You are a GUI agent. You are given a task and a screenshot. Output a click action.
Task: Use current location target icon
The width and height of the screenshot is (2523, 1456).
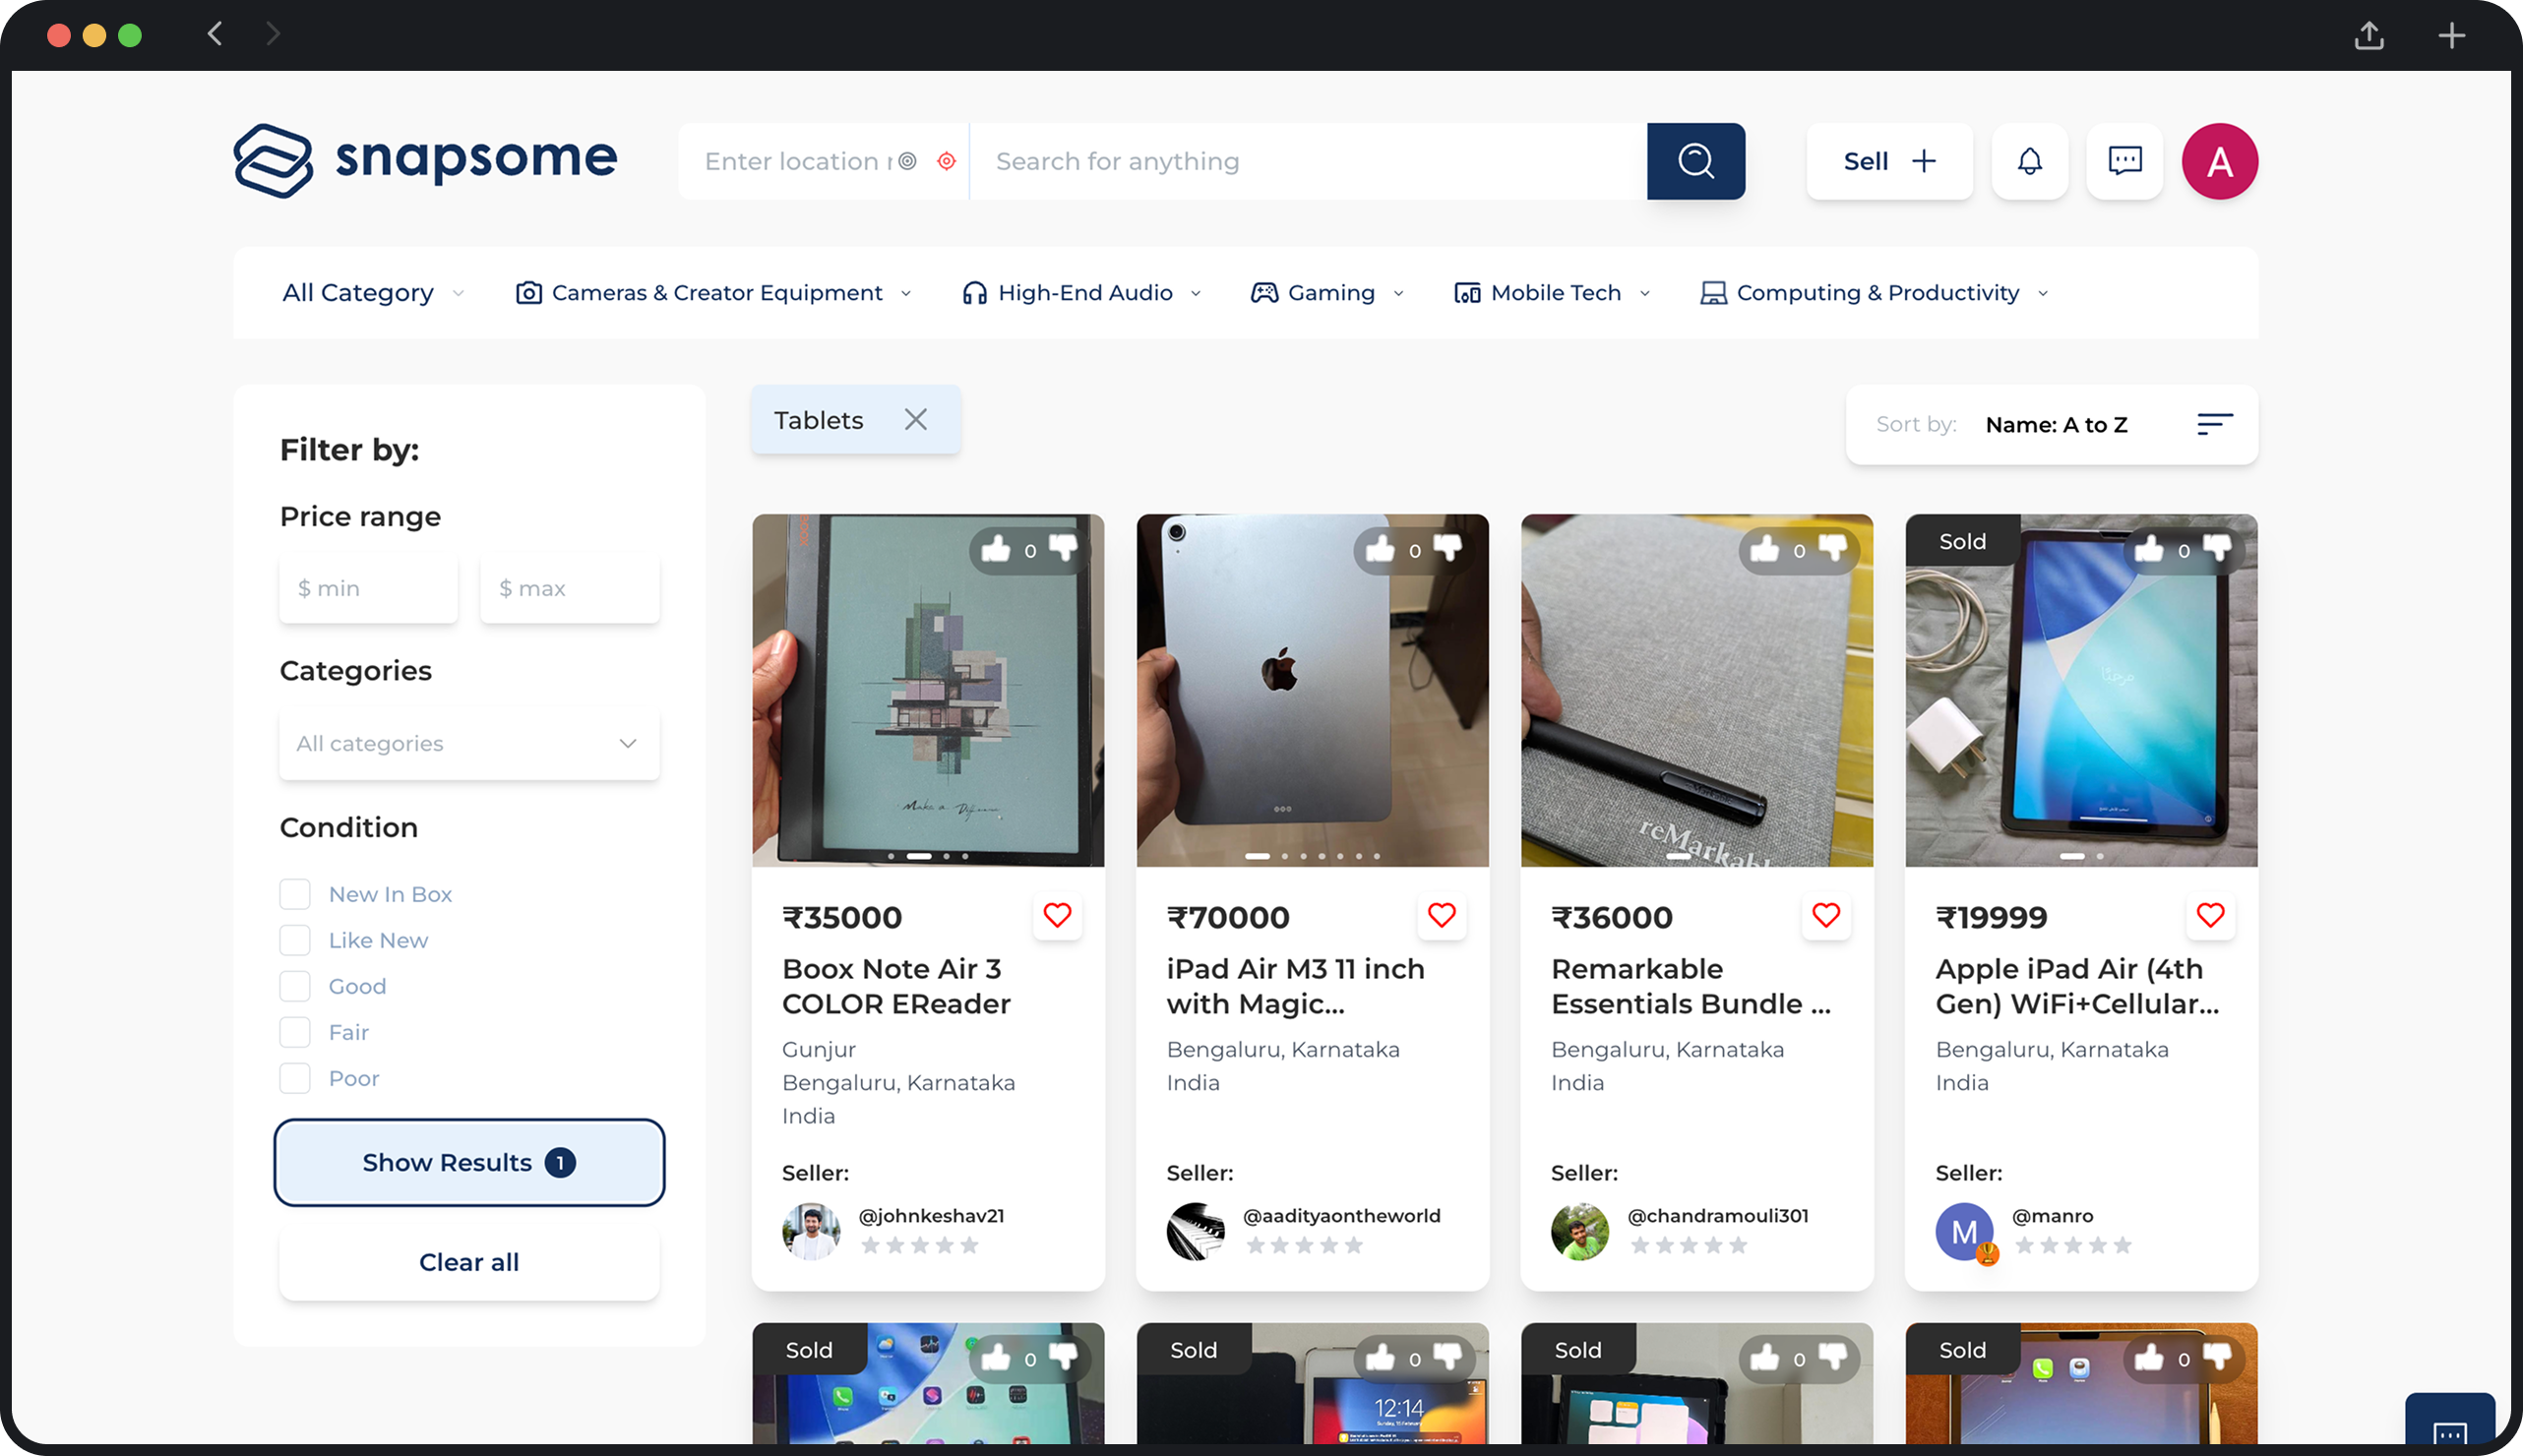tap(946, 161)
